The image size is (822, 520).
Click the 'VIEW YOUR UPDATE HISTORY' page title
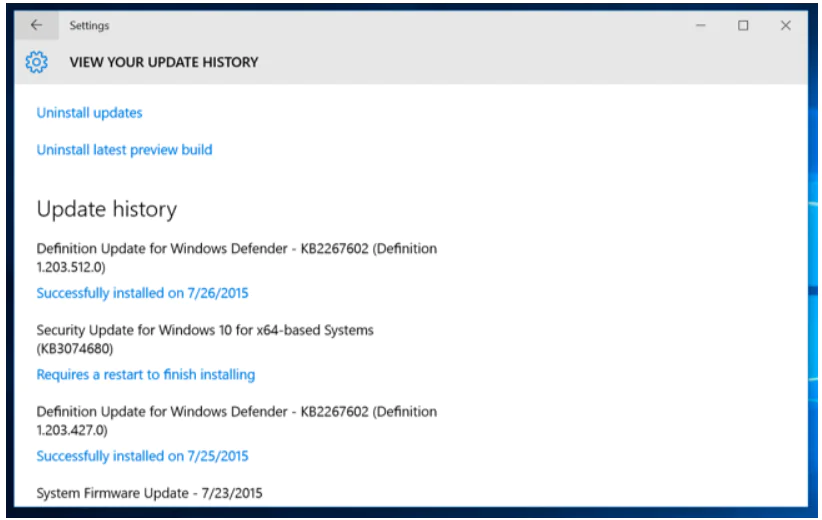coord(163,62)
